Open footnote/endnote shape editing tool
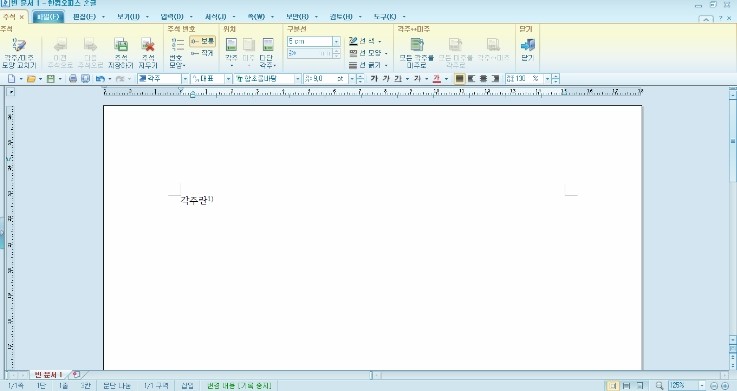Screen dimensions: 737x391 pos(19,53)
